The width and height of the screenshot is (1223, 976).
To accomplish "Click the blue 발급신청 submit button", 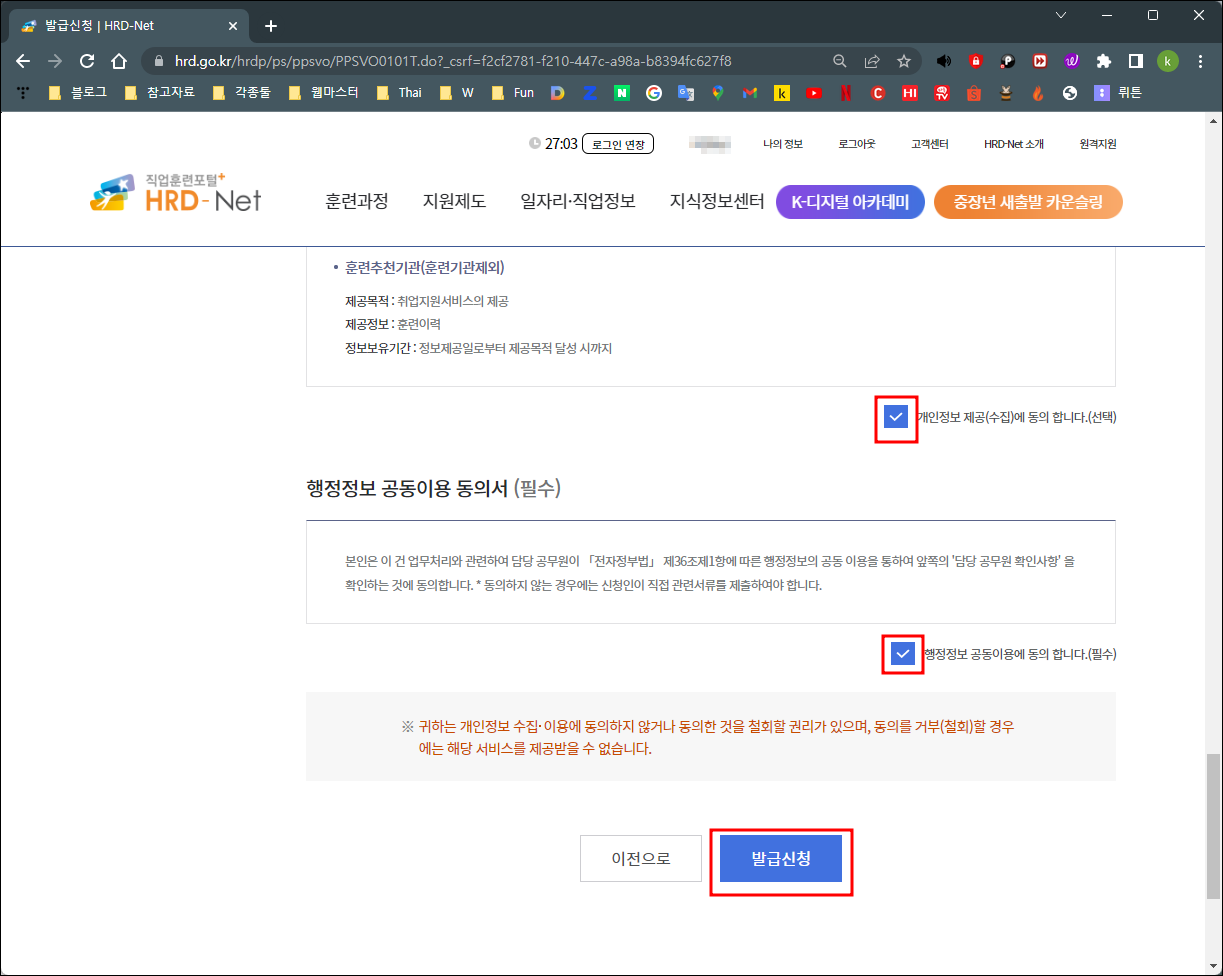I will pyautogui.click(x=781, y=858).
